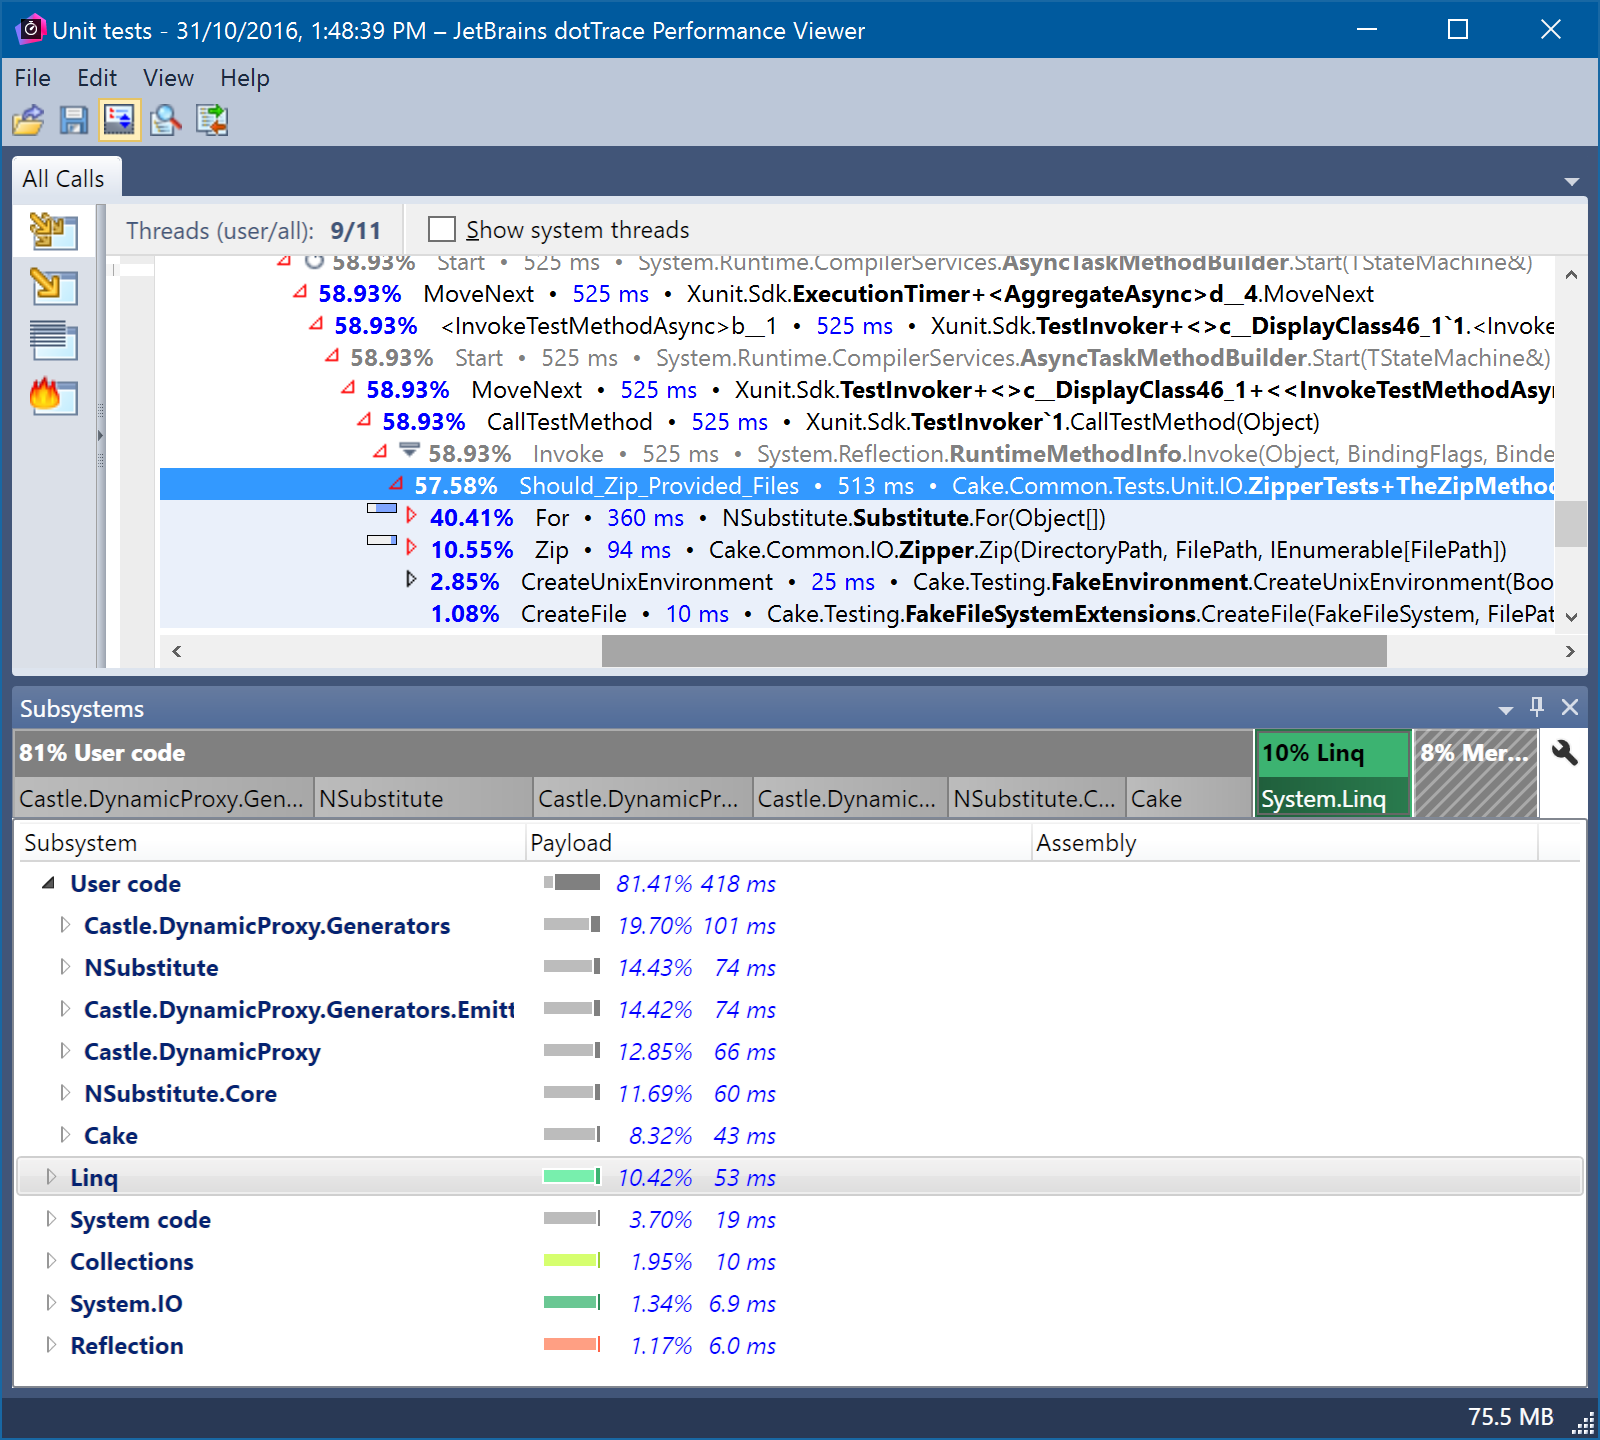
Task: Open the View menu
Action: click(168, 78)
